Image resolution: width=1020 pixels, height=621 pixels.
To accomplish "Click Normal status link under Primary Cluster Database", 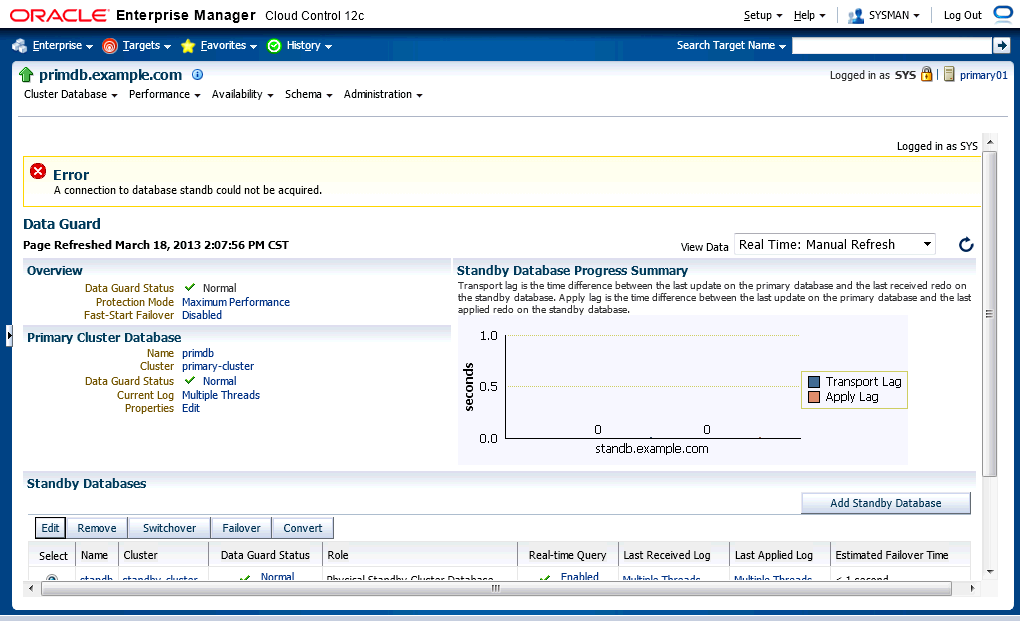I will [x=219, y=381].
